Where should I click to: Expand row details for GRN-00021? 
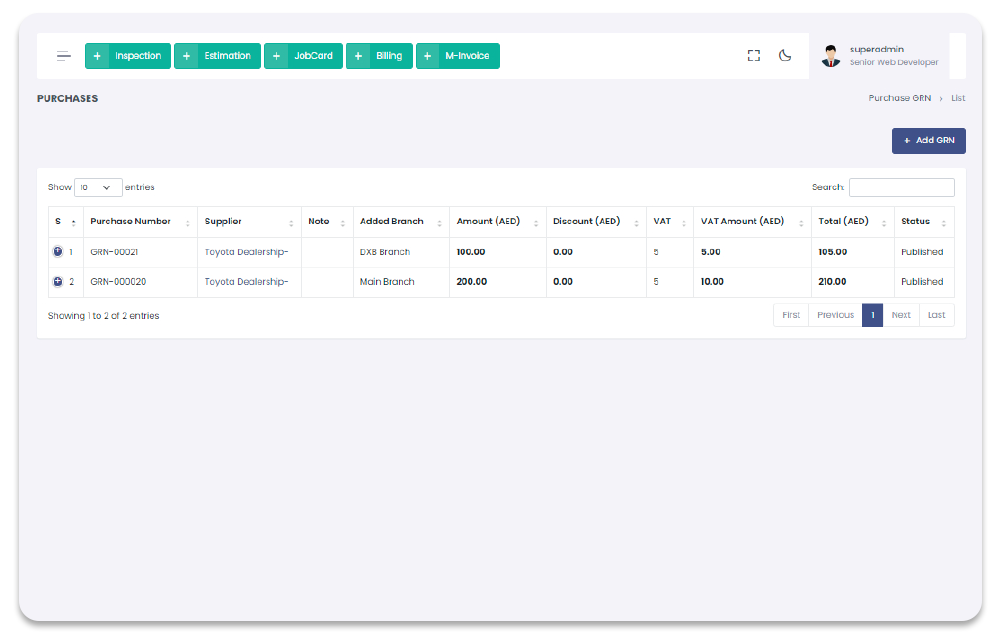pos(57,252)
